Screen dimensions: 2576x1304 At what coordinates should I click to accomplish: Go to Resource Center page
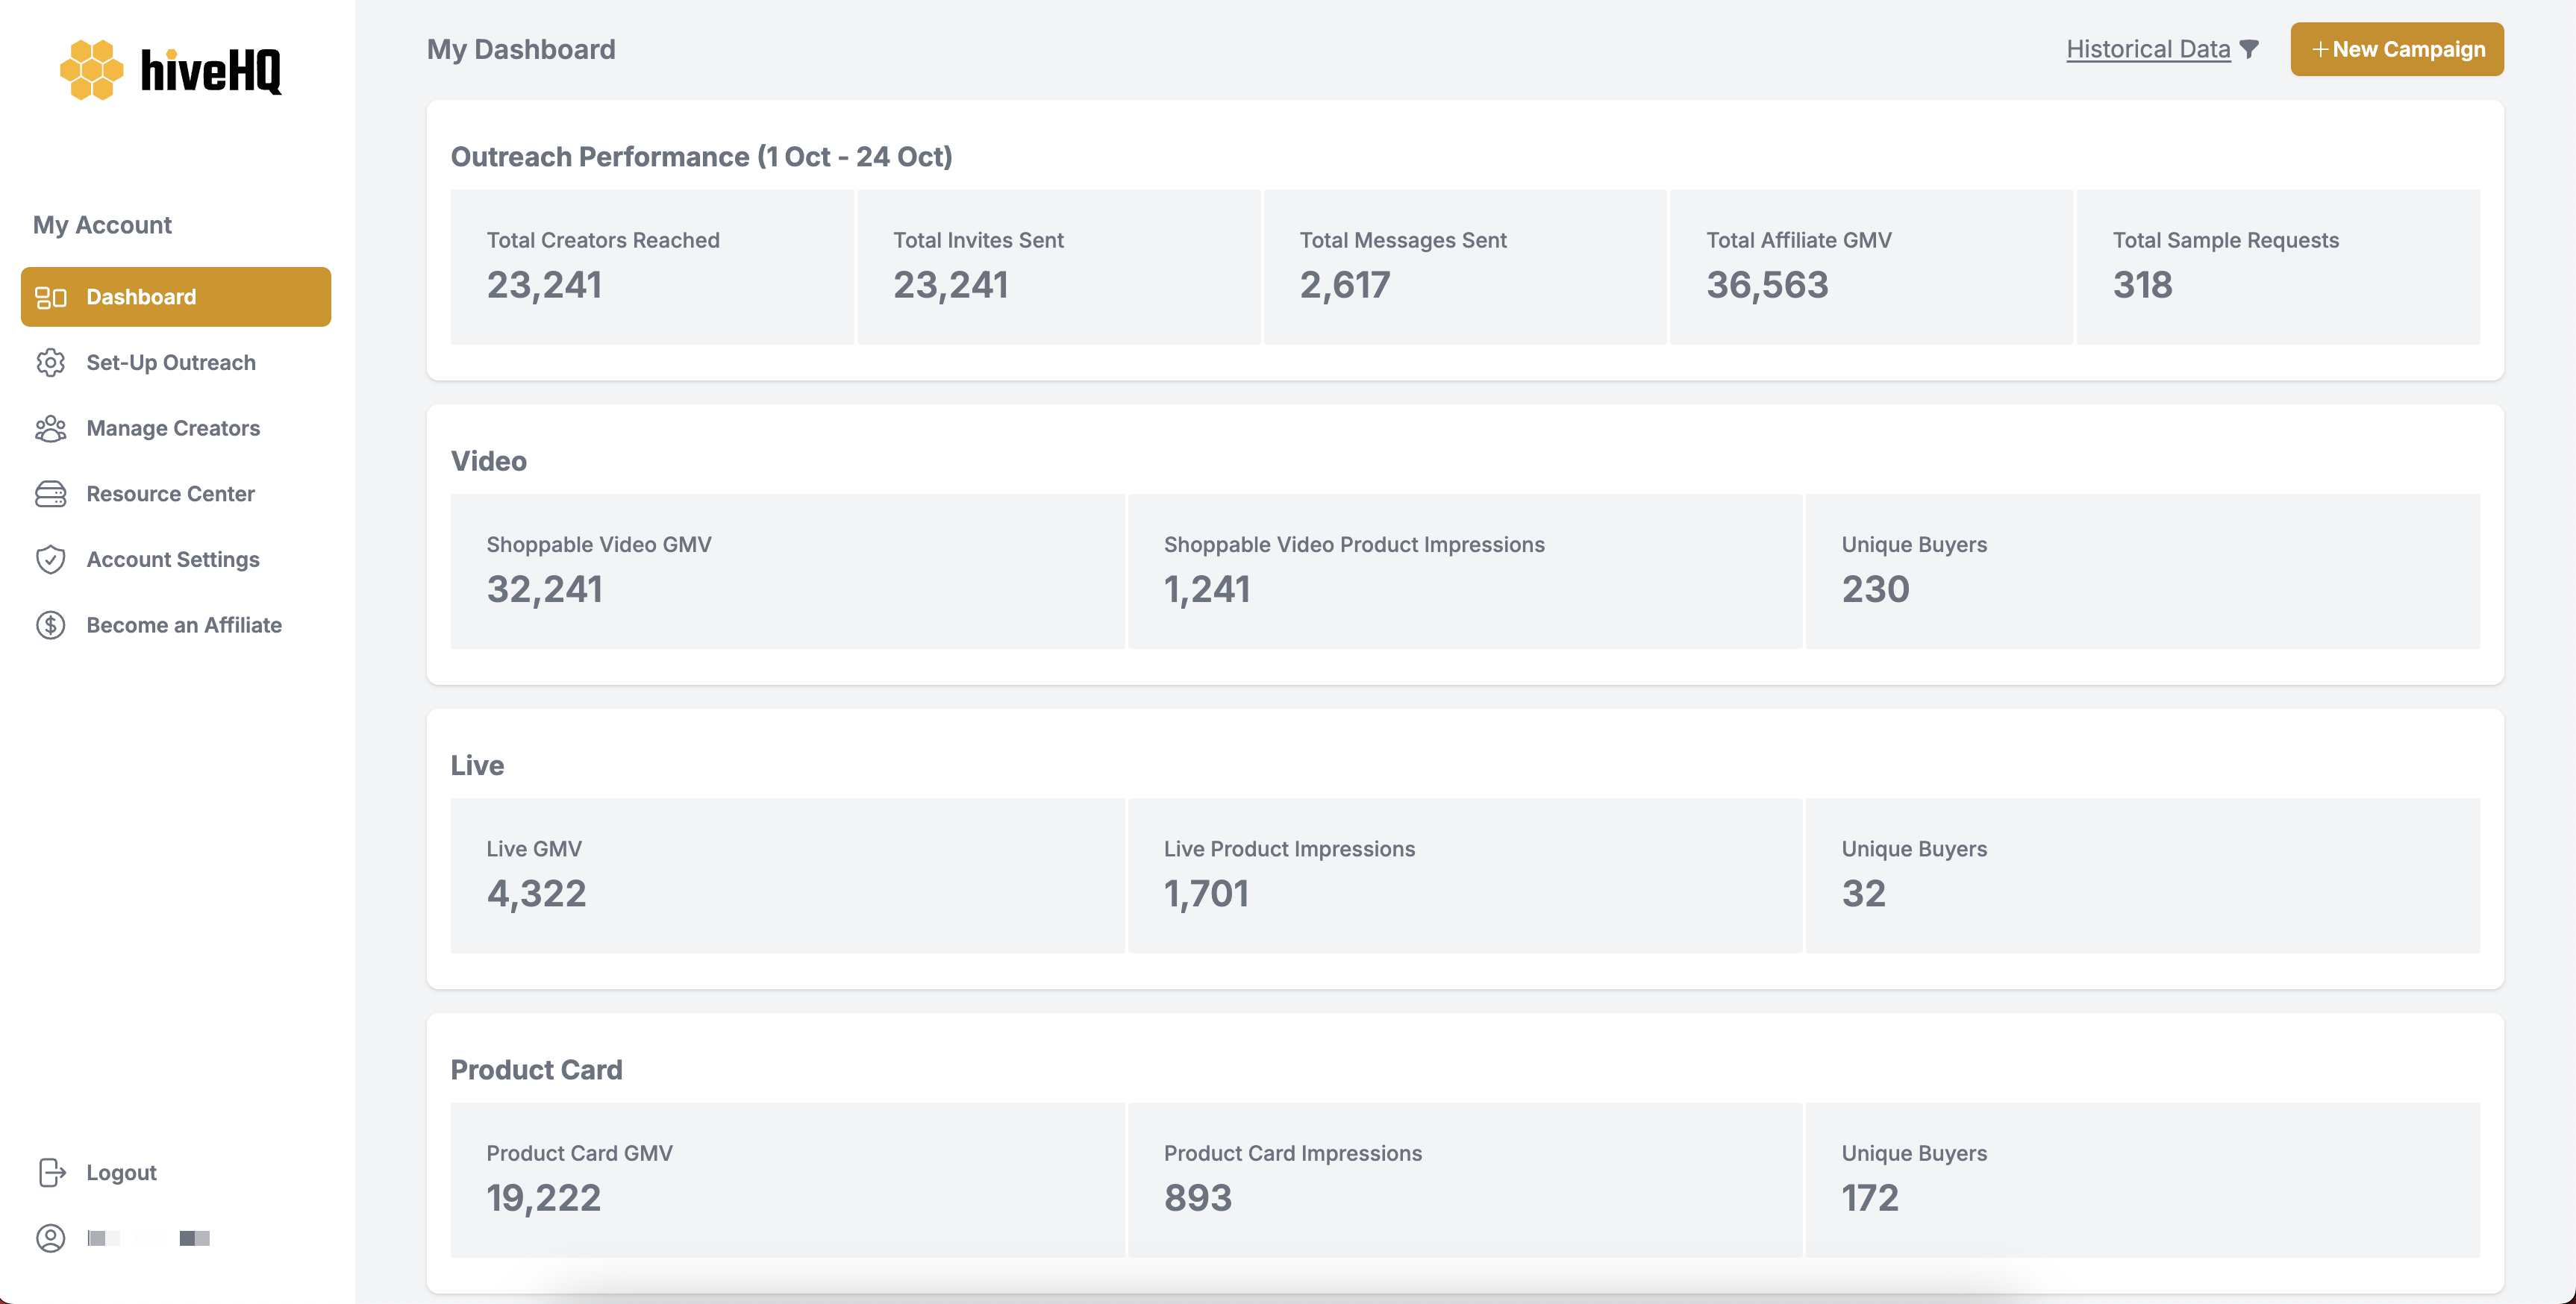coord(170,494)
